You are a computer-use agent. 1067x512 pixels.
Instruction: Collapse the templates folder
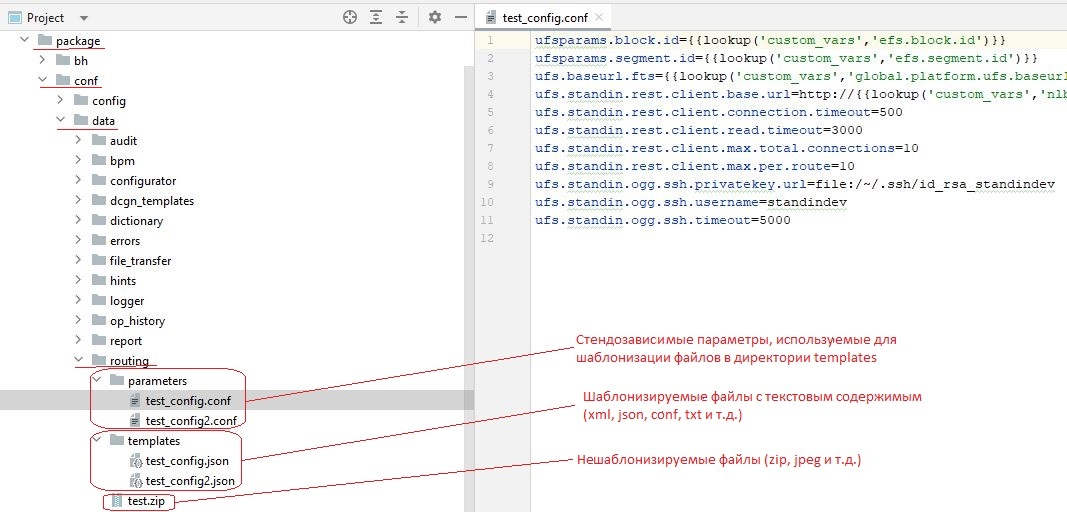97,441
